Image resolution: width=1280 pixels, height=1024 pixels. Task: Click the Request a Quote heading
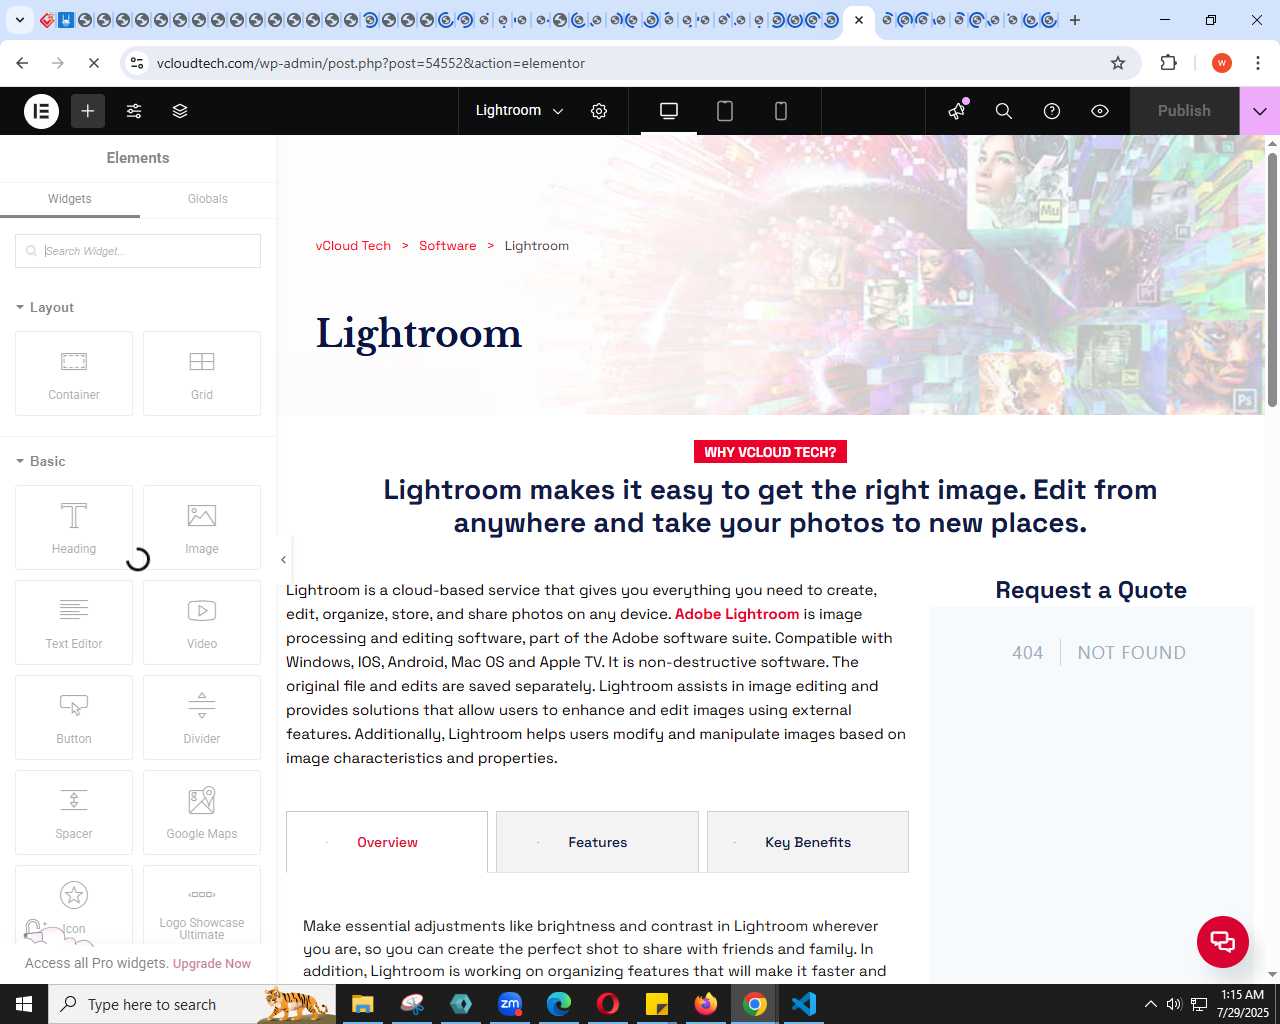coord(1091,590)
